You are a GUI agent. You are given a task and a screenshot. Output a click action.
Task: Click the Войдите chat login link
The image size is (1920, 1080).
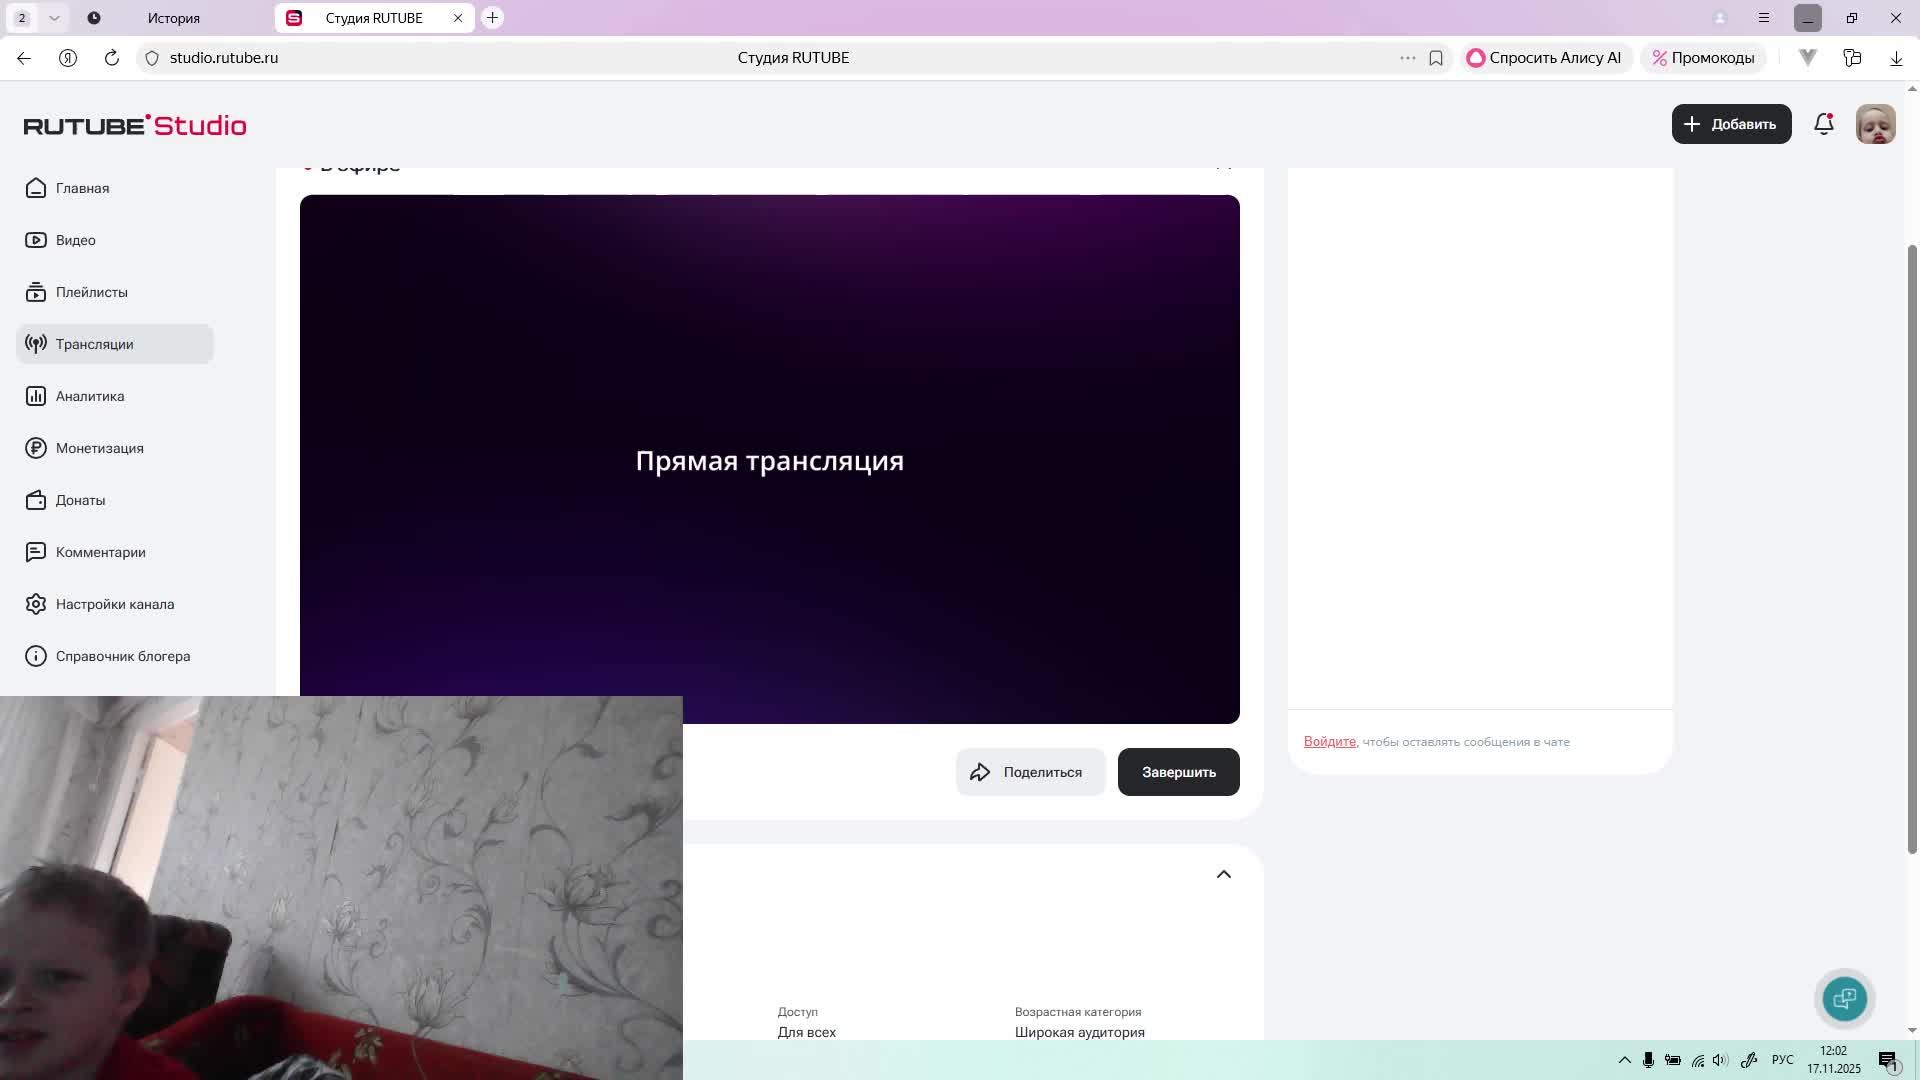pyautogui.click(x=1329, y=741)
